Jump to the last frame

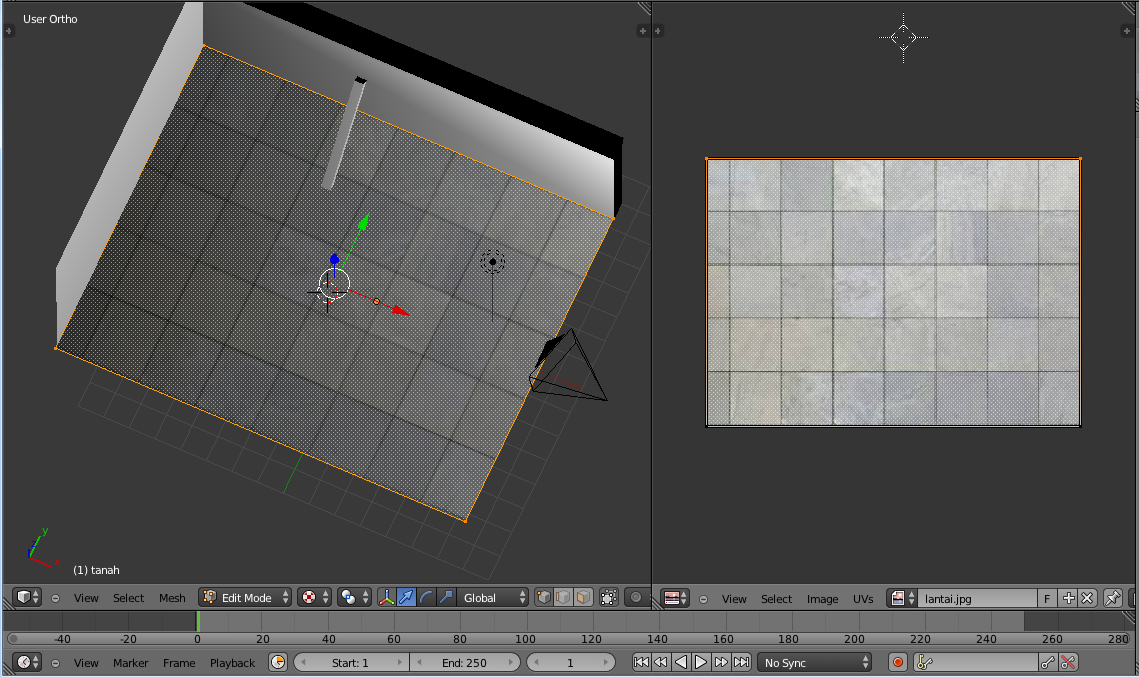(x=741, y=662)
